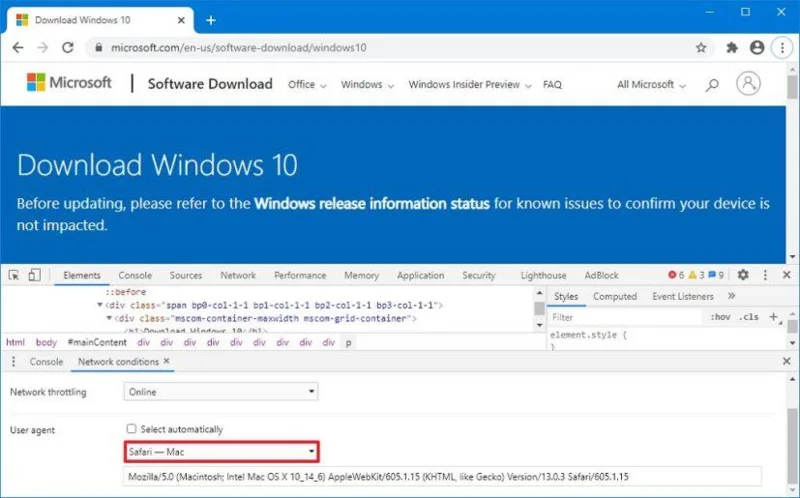Click the yellow warnings count badge
The image size is (800, 498).
coord(696,275)
